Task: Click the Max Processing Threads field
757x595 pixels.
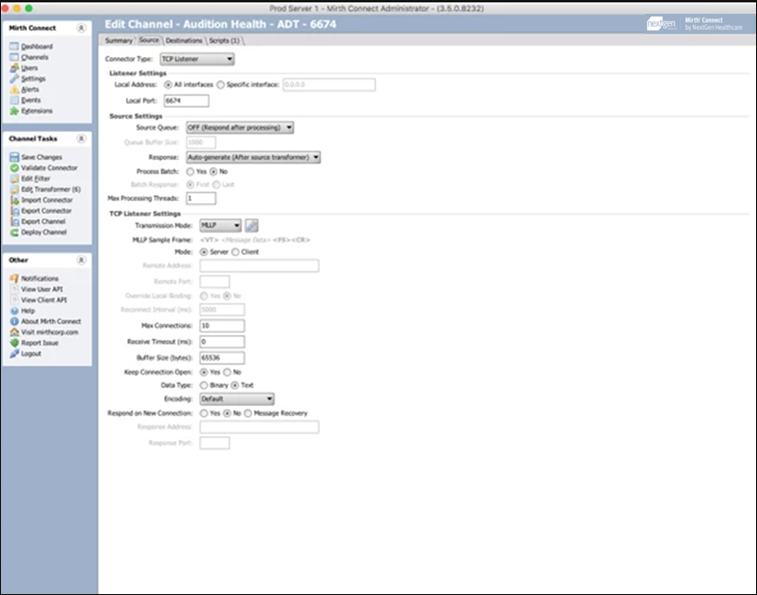Action: [x=201, y=198]
